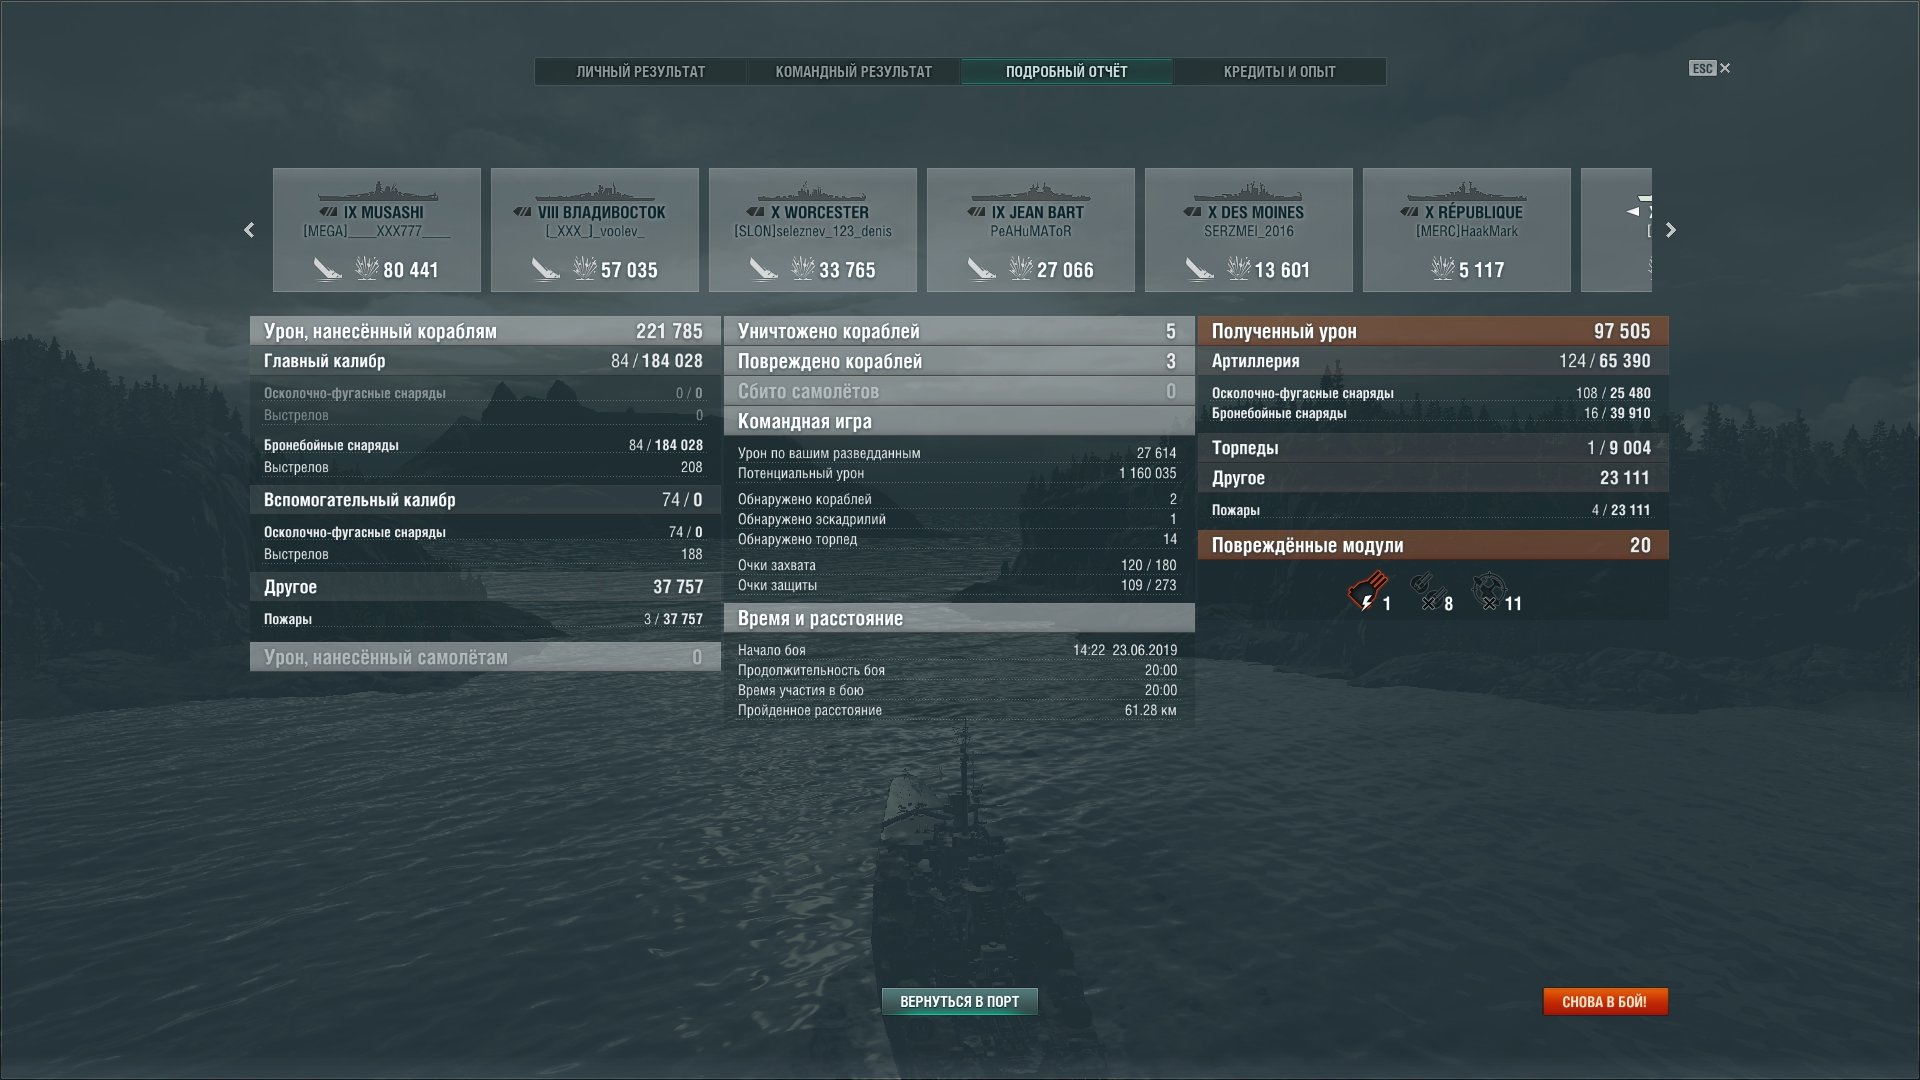Viewport: 1920px width, 1080px height.
Task: Switch to Командный результат tab
Action: tap(853, 72)
